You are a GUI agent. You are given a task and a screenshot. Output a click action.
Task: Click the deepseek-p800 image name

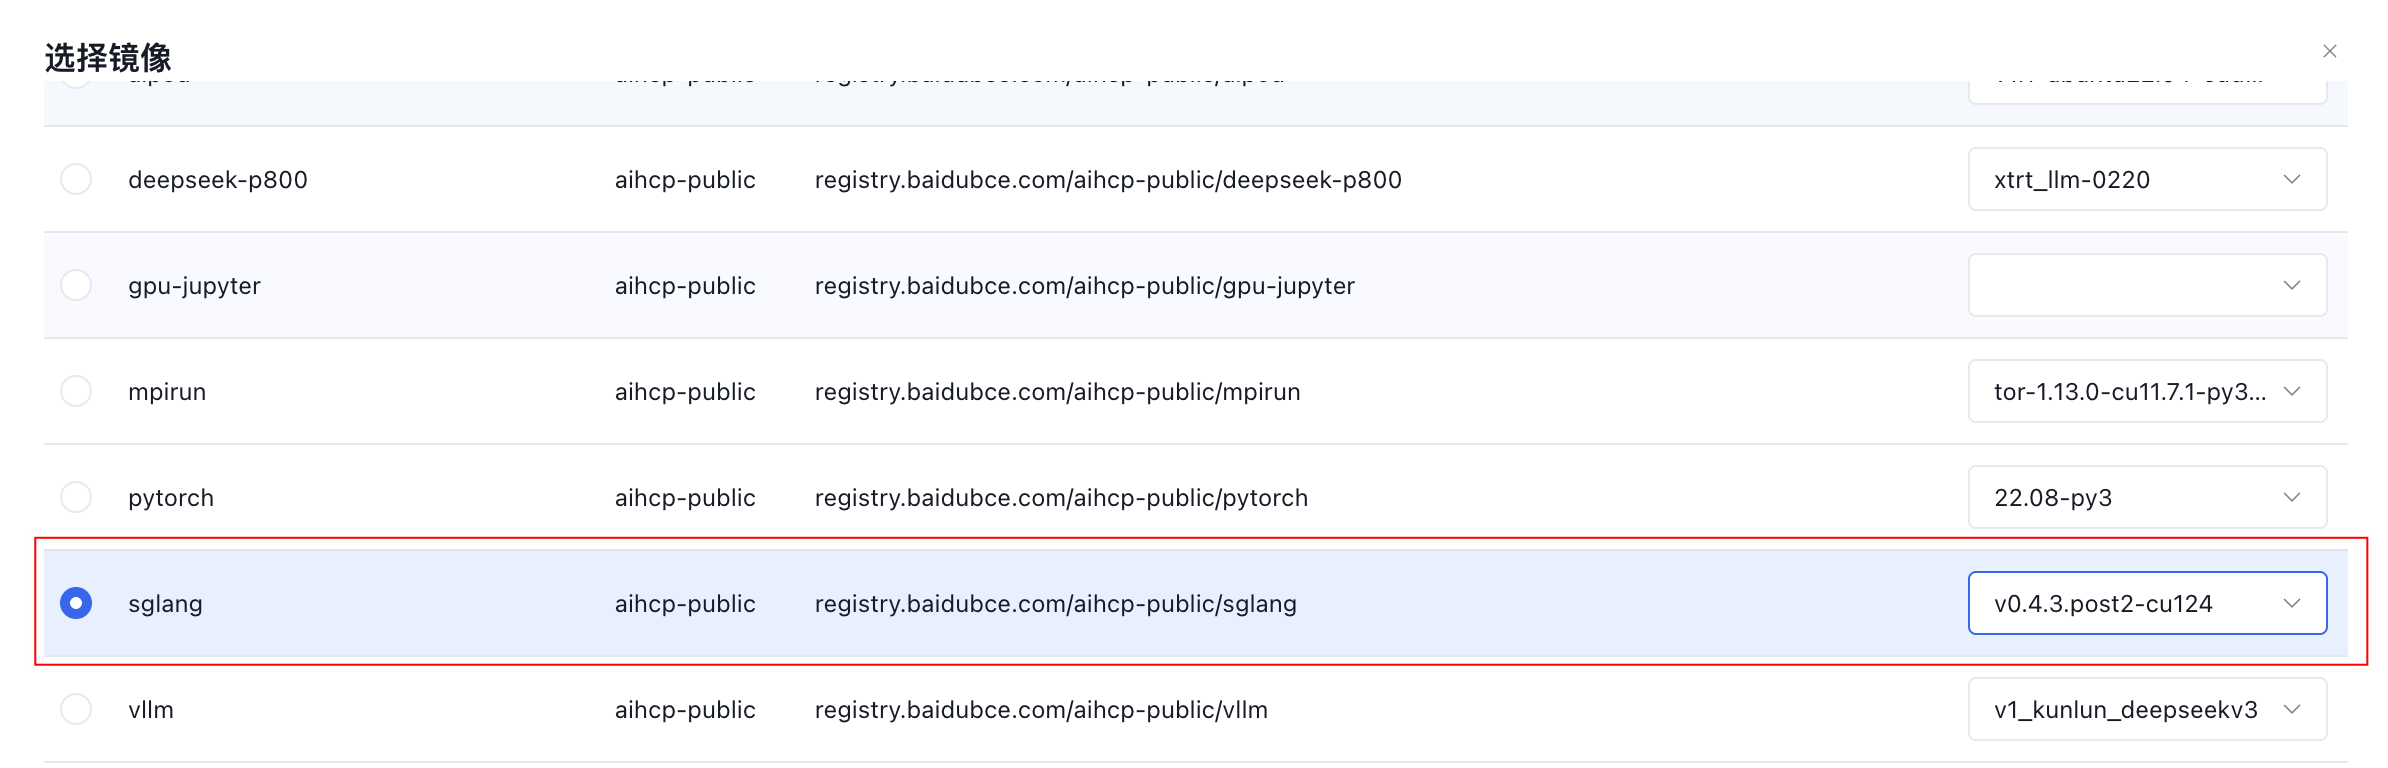click(x=218, y=180)
